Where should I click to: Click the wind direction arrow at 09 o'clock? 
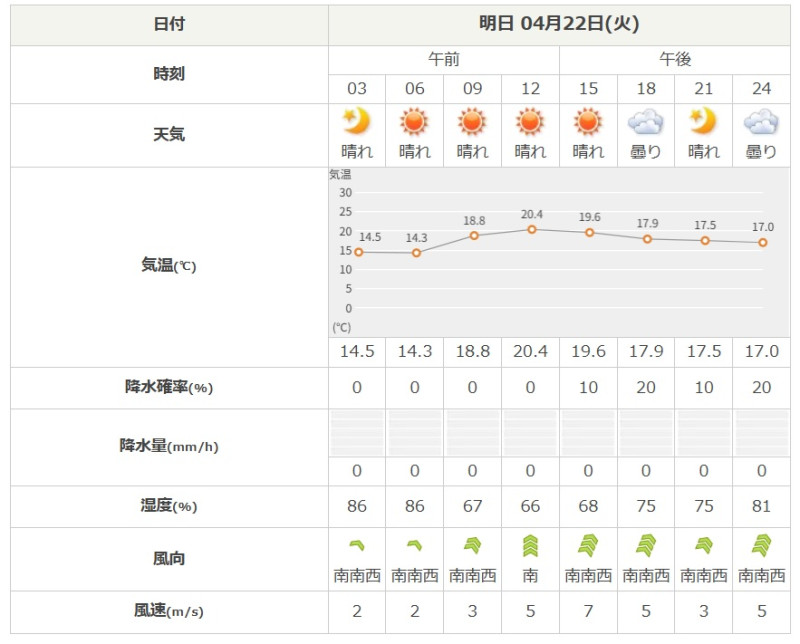point(472,545)
